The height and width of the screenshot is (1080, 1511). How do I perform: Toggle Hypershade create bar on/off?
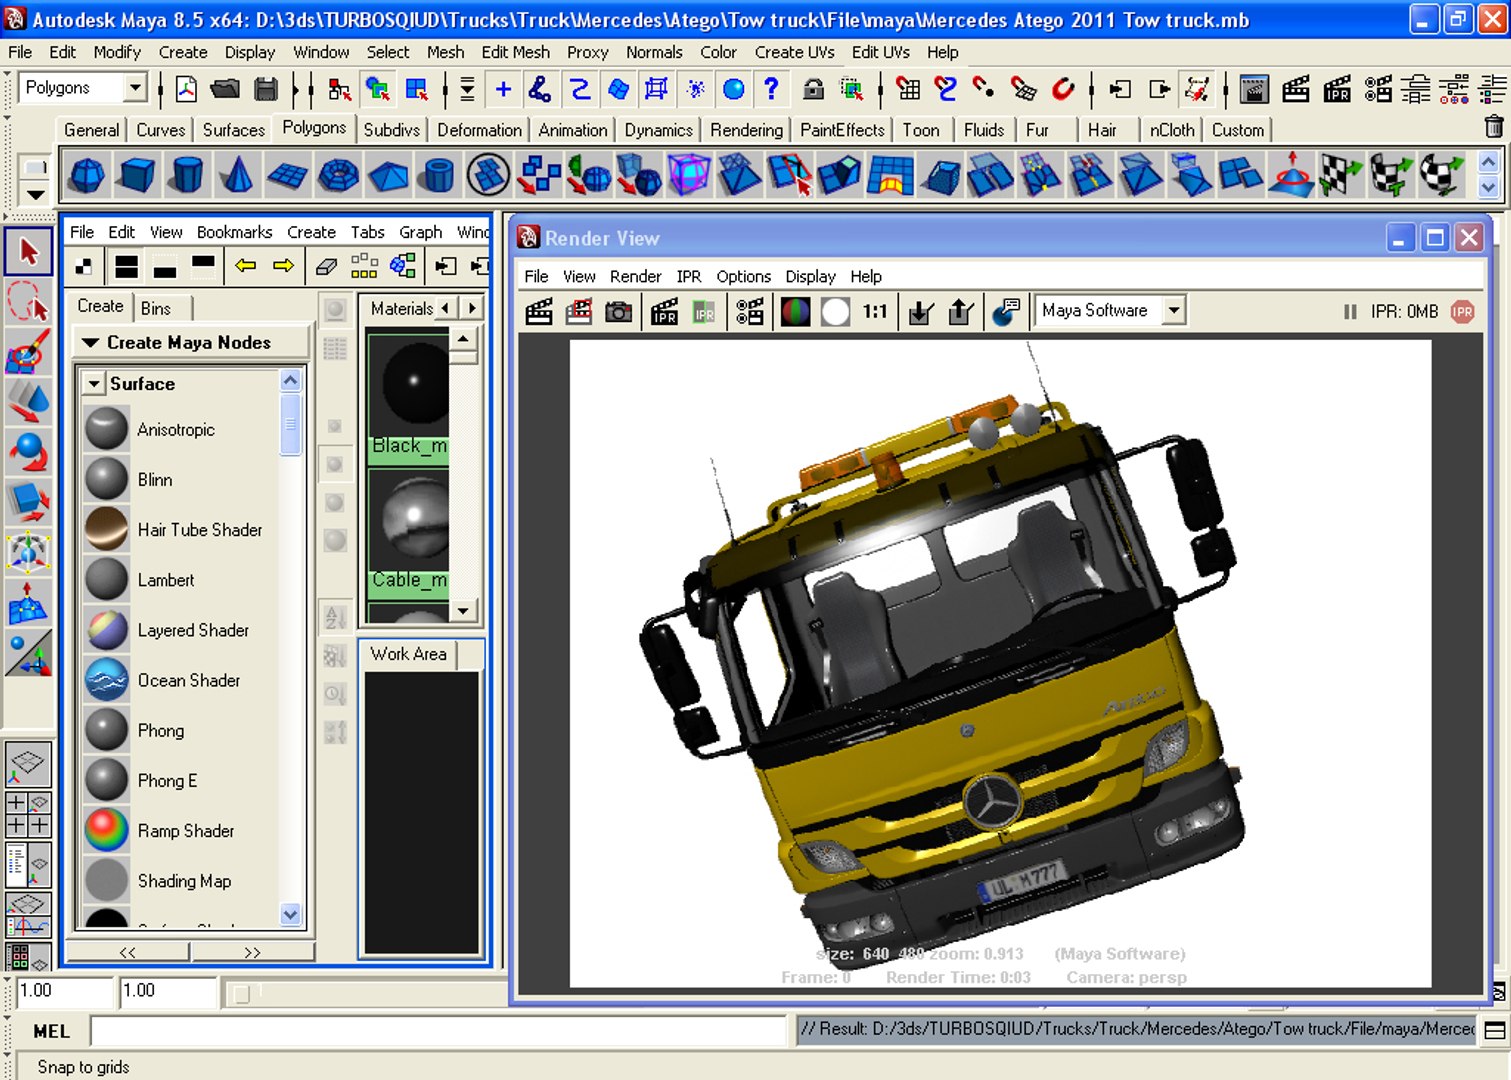(84, 266)
